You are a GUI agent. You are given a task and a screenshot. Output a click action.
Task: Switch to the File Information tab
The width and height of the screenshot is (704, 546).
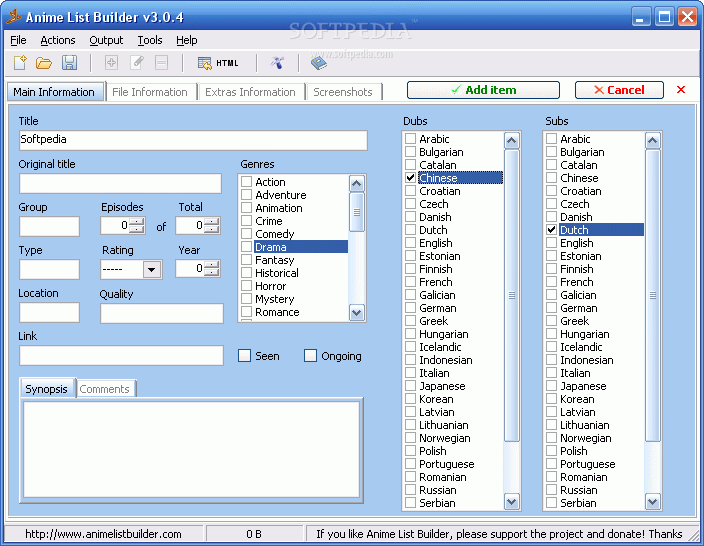coord(150,92)
